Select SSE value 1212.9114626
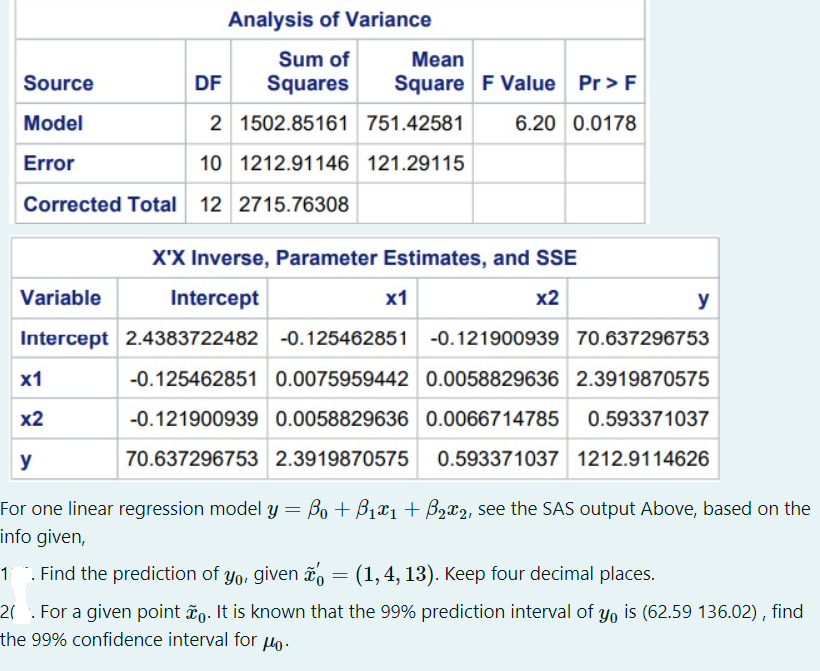 coord(643,459)
